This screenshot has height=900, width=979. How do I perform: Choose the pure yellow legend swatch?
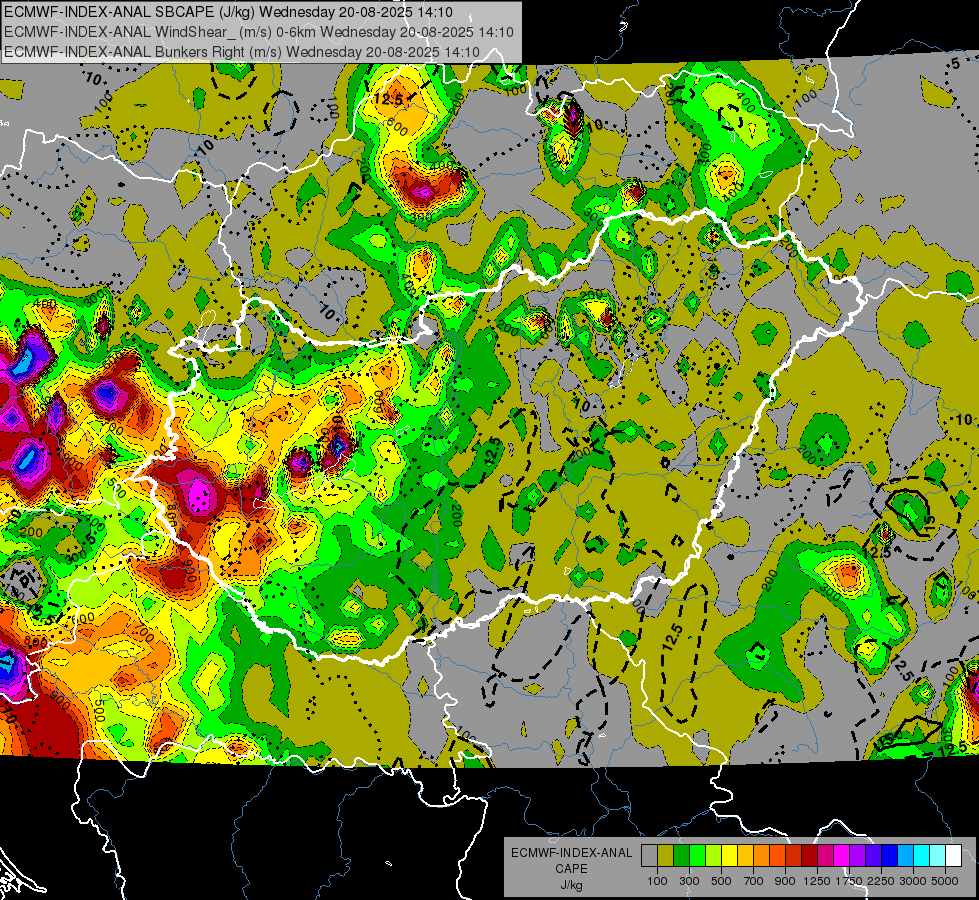coord(729,855)
